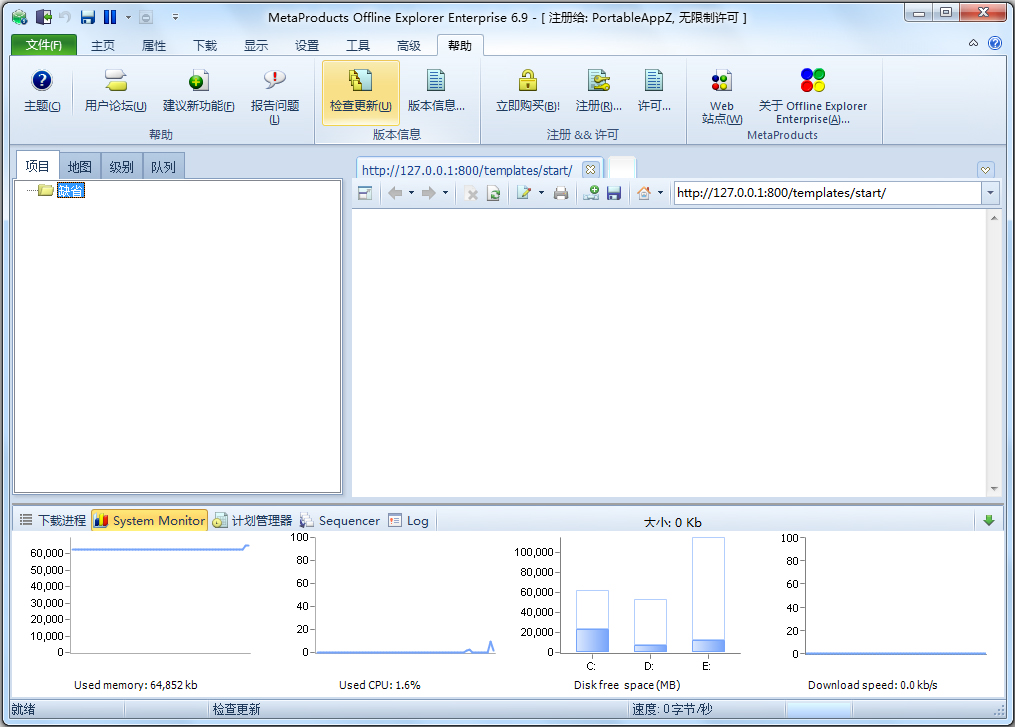Expand the URL address bar dropdown
The image size is (1015, 727).
[989, 193]
